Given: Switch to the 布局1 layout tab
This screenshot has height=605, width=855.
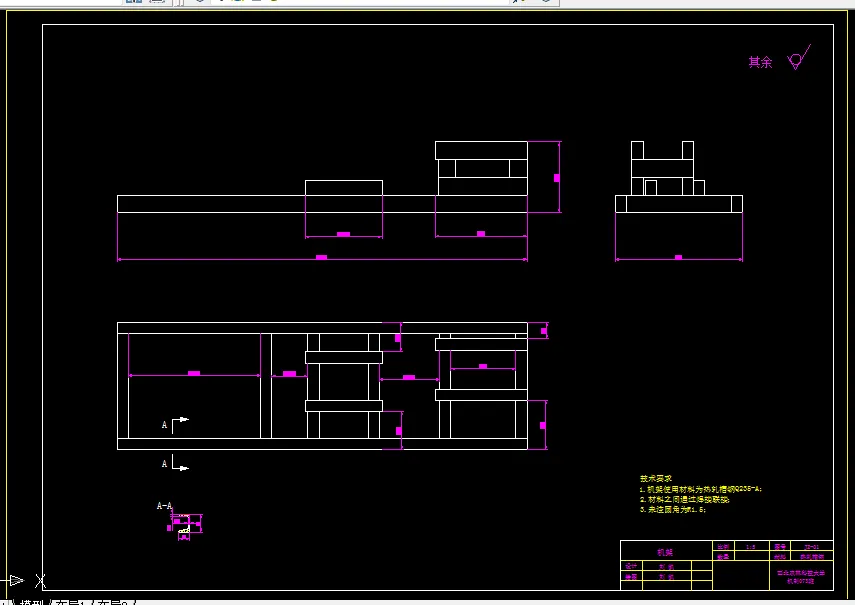Looking at the screenshot, I should (x=71, y=602).
